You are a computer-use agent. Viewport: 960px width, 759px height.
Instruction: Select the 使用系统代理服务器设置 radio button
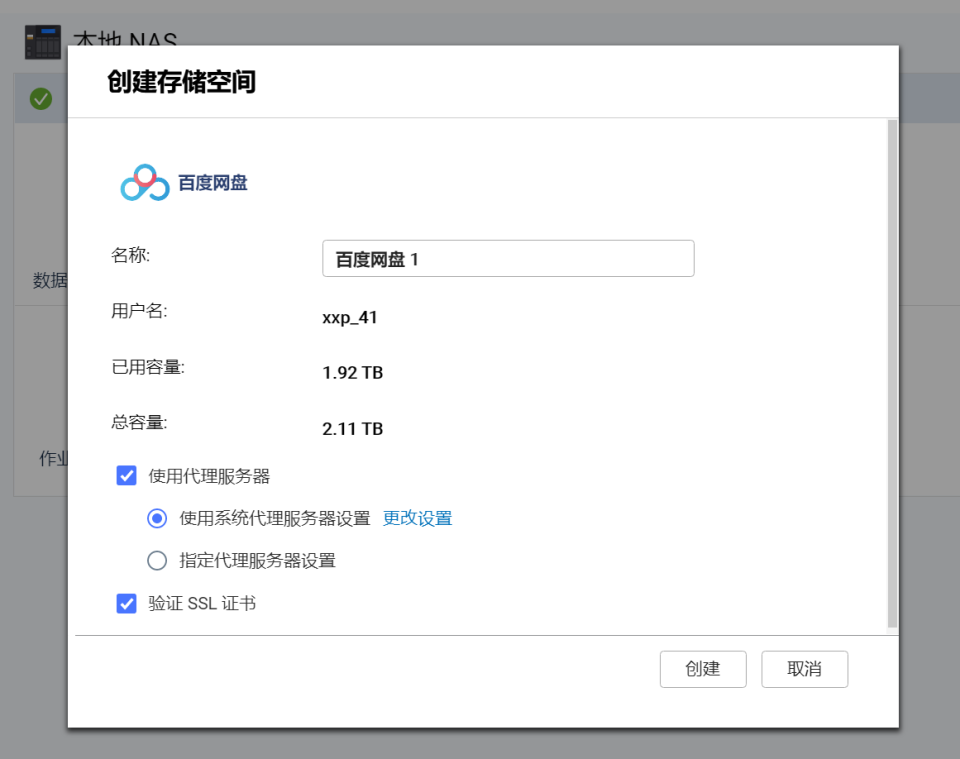157,518
